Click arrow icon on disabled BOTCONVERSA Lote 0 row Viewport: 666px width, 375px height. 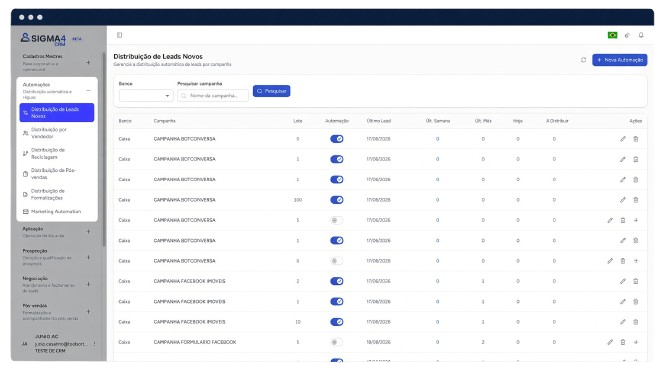(636, 261)
